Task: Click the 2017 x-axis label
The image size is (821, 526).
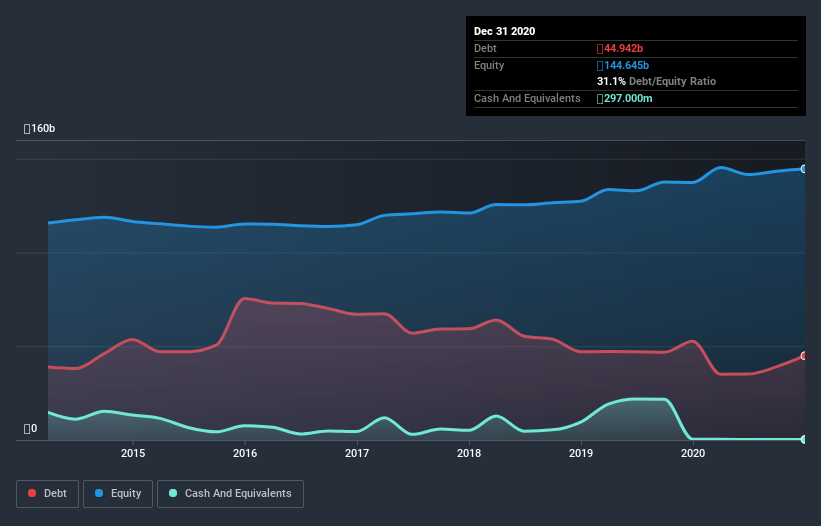Action: 357,453
